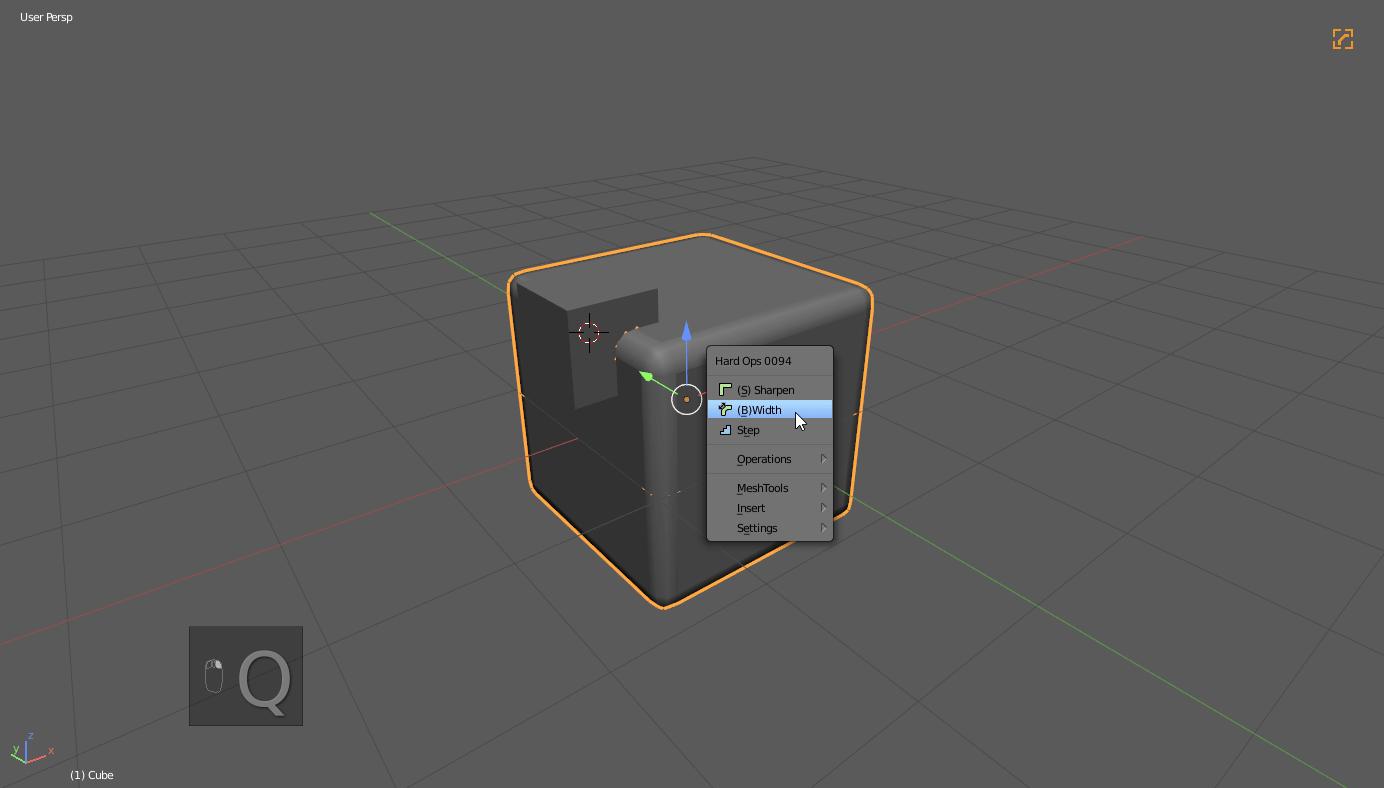Click the (1) Cube object label
Image resolution: width=1384 pixels, height=788 pixels.
[x=91, y=775]
